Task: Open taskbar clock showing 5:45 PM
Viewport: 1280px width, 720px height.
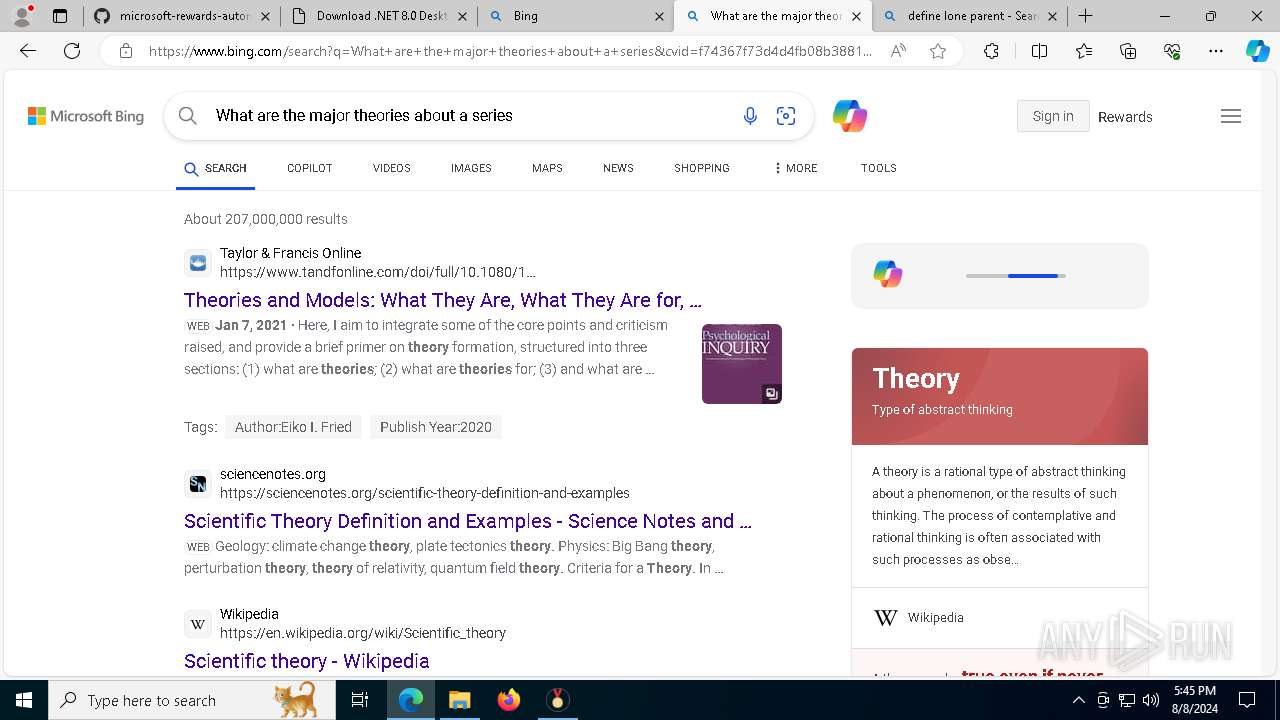Action: 1195,700
